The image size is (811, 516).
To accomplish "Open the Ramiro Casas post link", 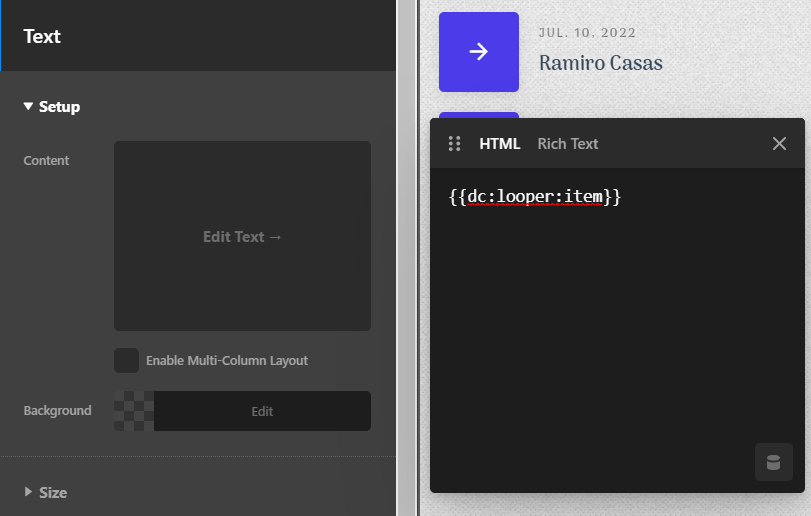I will [x=600, y=63].
